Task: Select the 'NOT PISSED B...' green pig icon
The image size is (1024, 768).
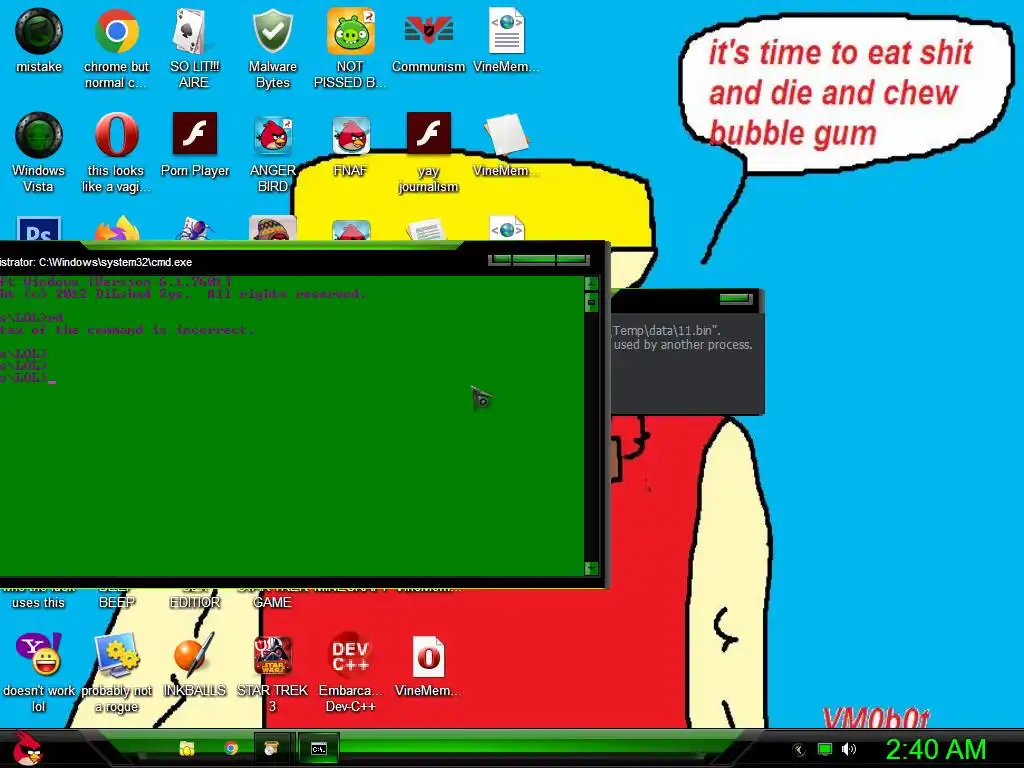Action: click(x=350, y=48)
